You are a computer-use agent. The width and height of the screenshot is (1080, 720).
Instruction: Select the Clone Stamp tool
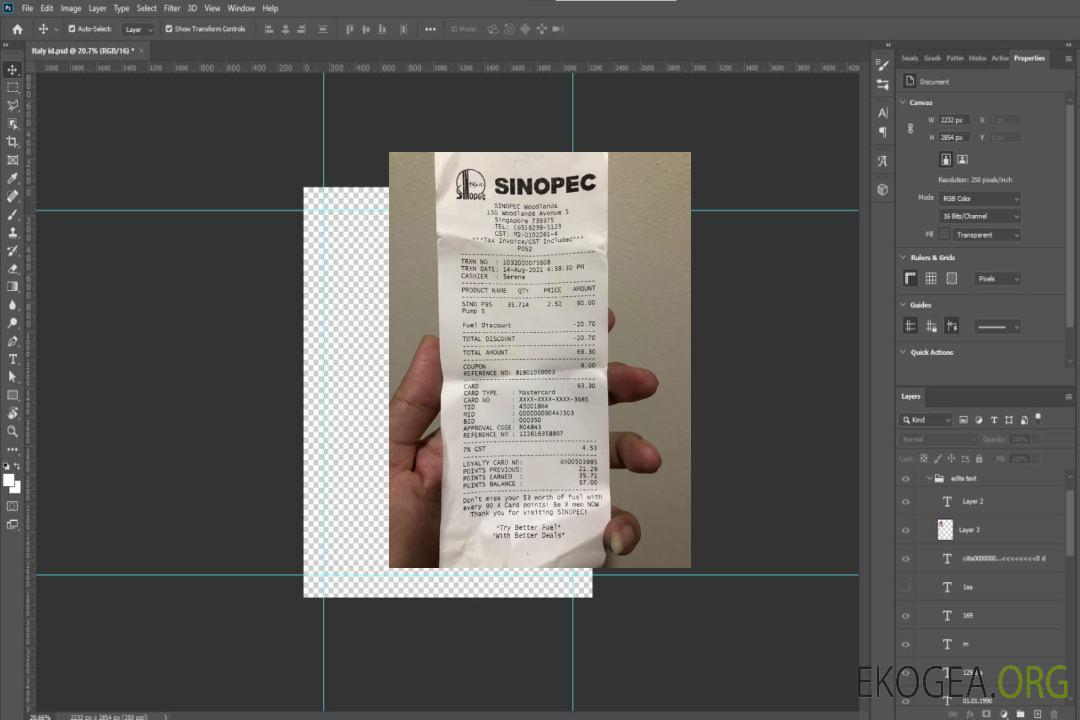(12, 233)
